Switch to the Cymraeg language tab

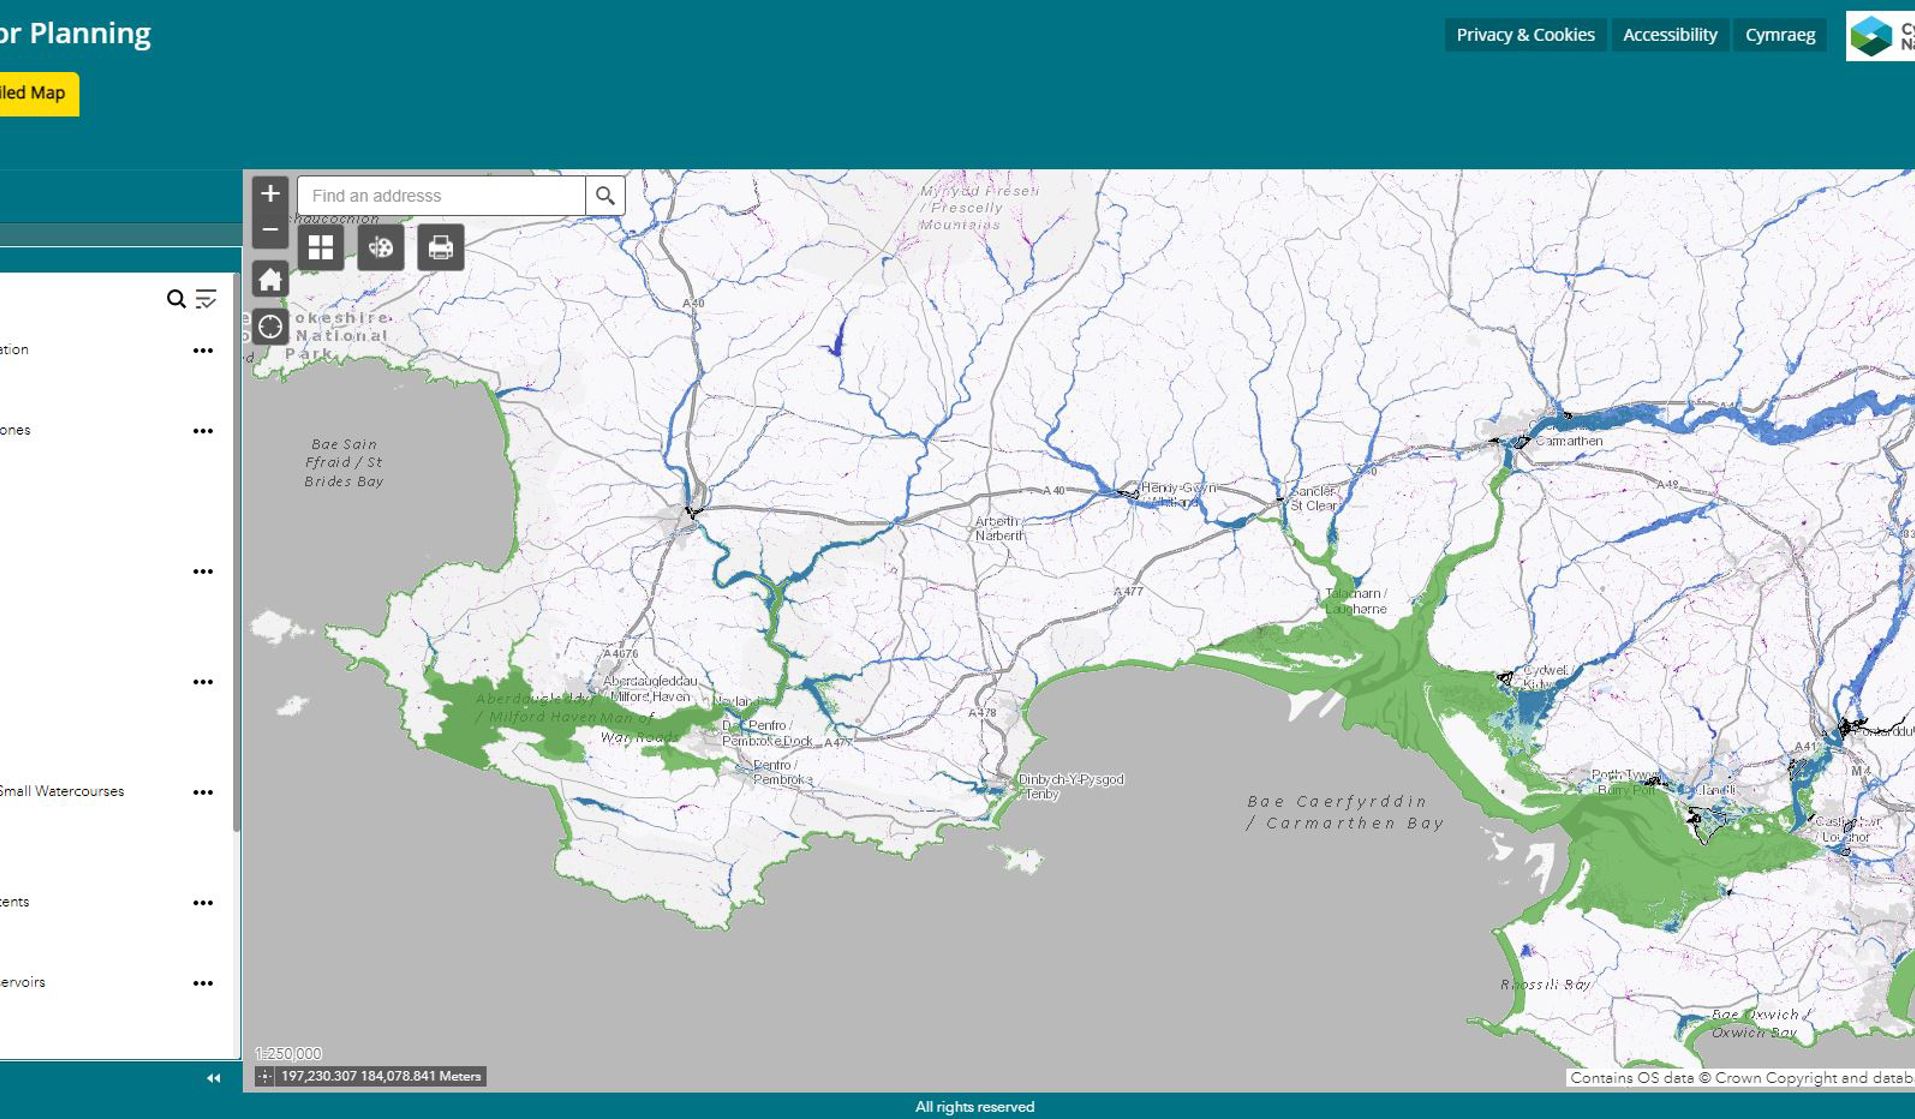pos(1779,34)
